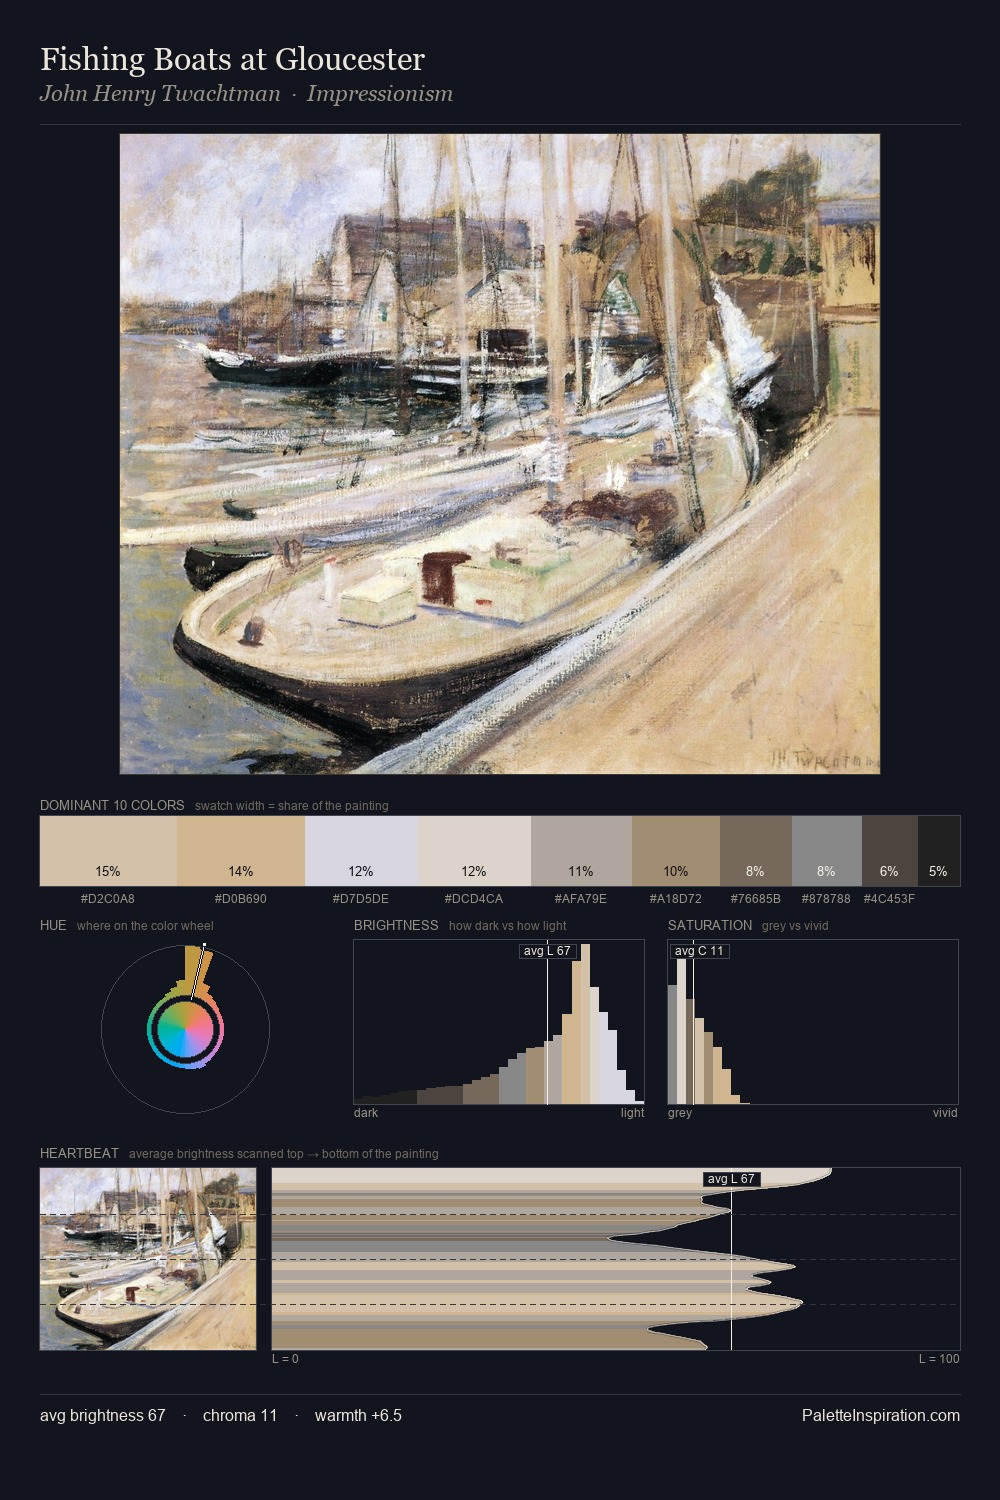Click the 10% brown-khaki swatch

click(x=676, y=851)
